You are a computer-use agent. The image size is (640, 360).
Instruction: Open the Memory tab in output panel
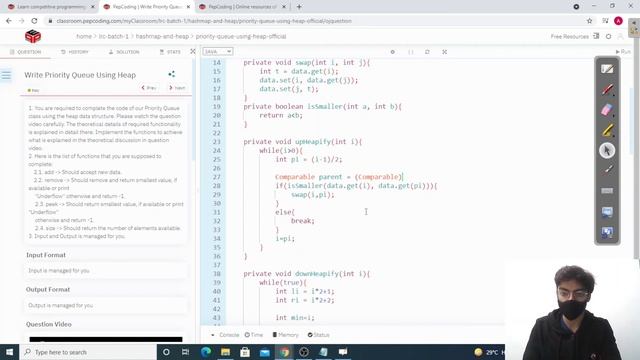pos(285,335)
